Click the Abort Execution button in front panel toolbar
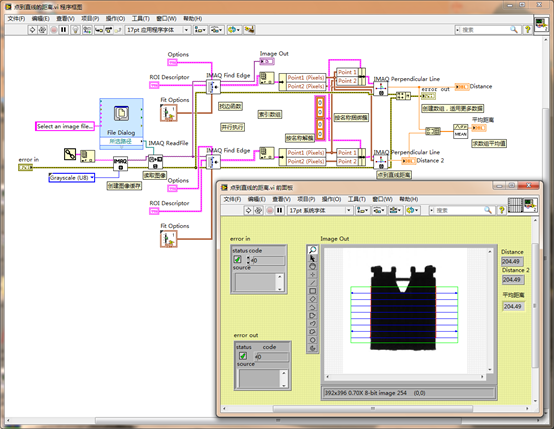Image resolution: width=554 pixels, height=429 pixels. 270,210
